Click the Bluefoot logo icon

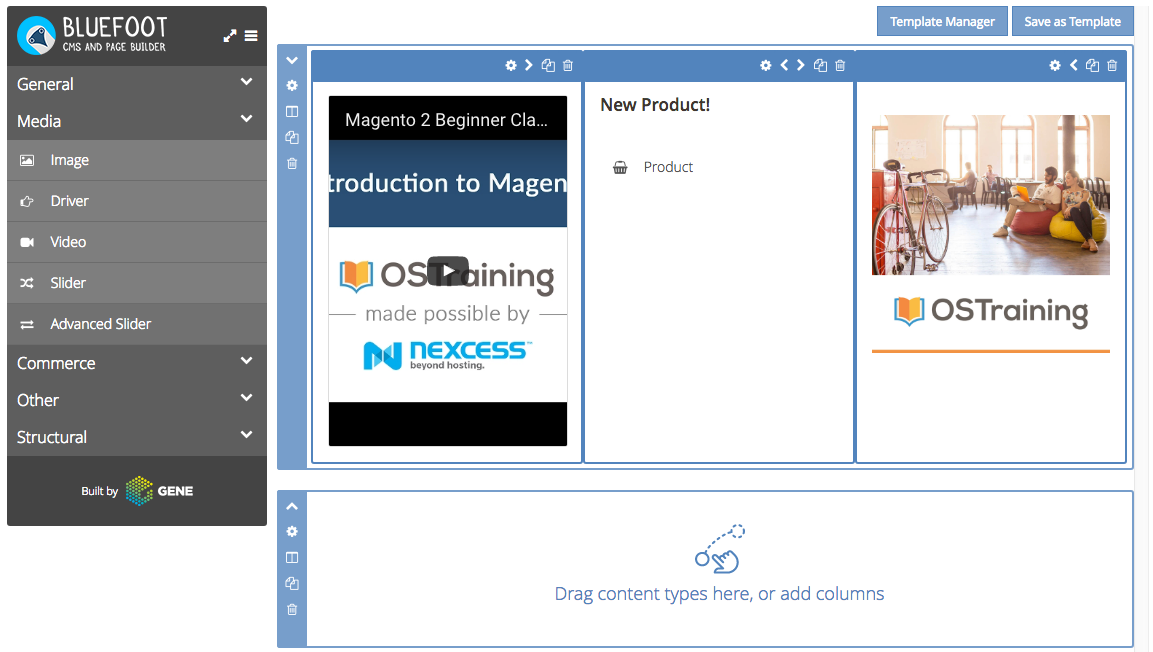(36, 35)
